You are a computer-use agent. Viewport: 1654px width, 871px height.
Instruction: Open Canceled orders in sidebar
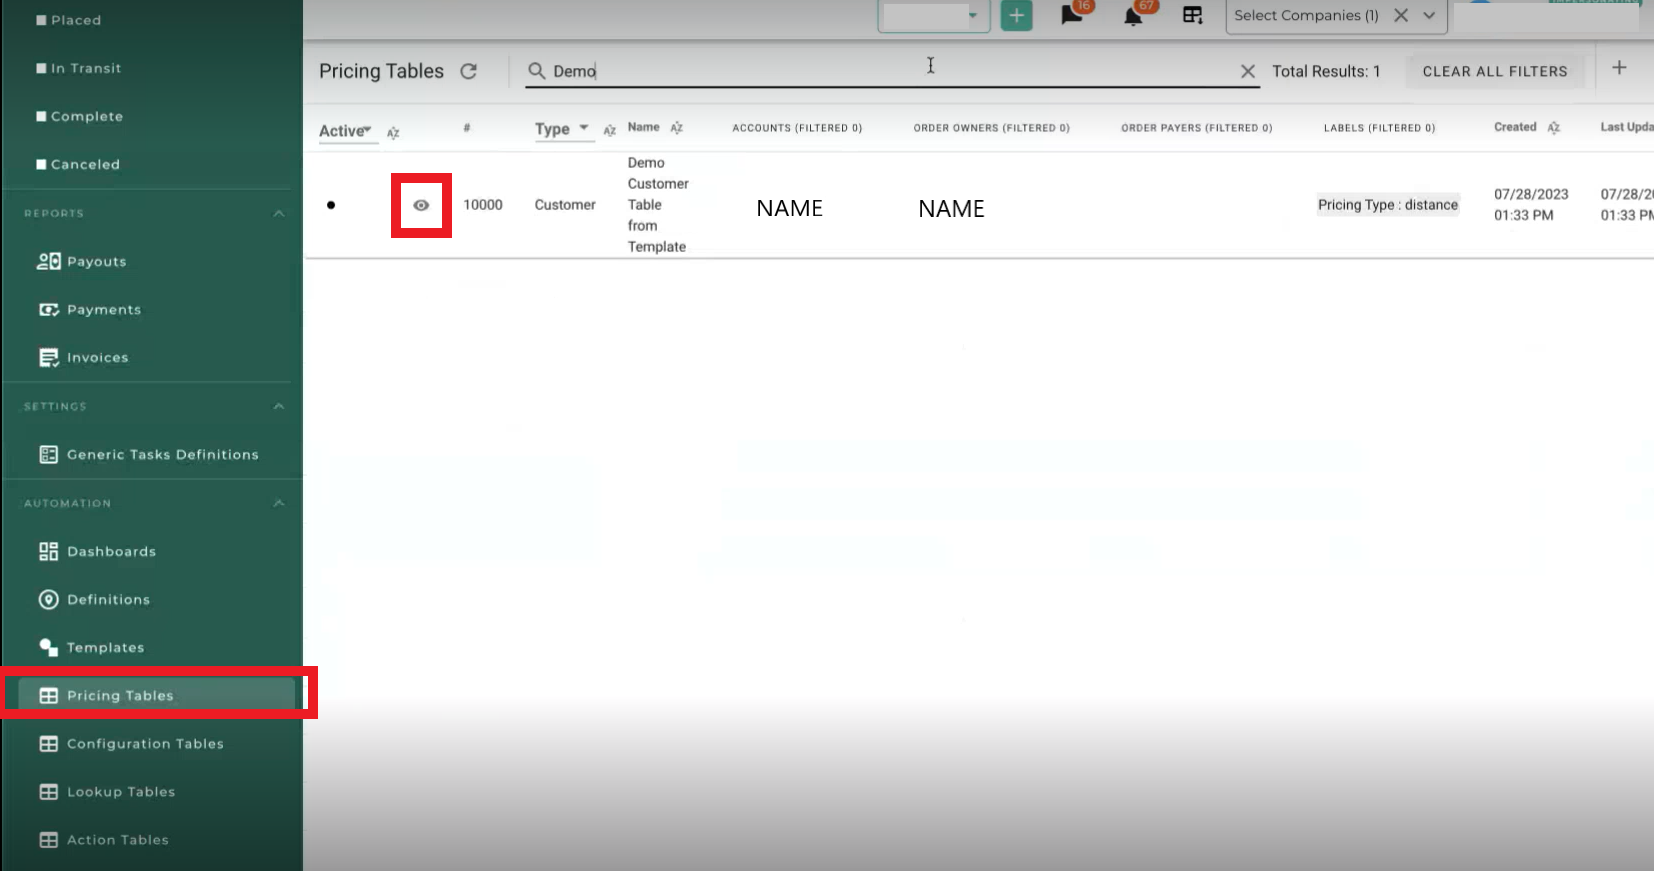tap(85, 164)
